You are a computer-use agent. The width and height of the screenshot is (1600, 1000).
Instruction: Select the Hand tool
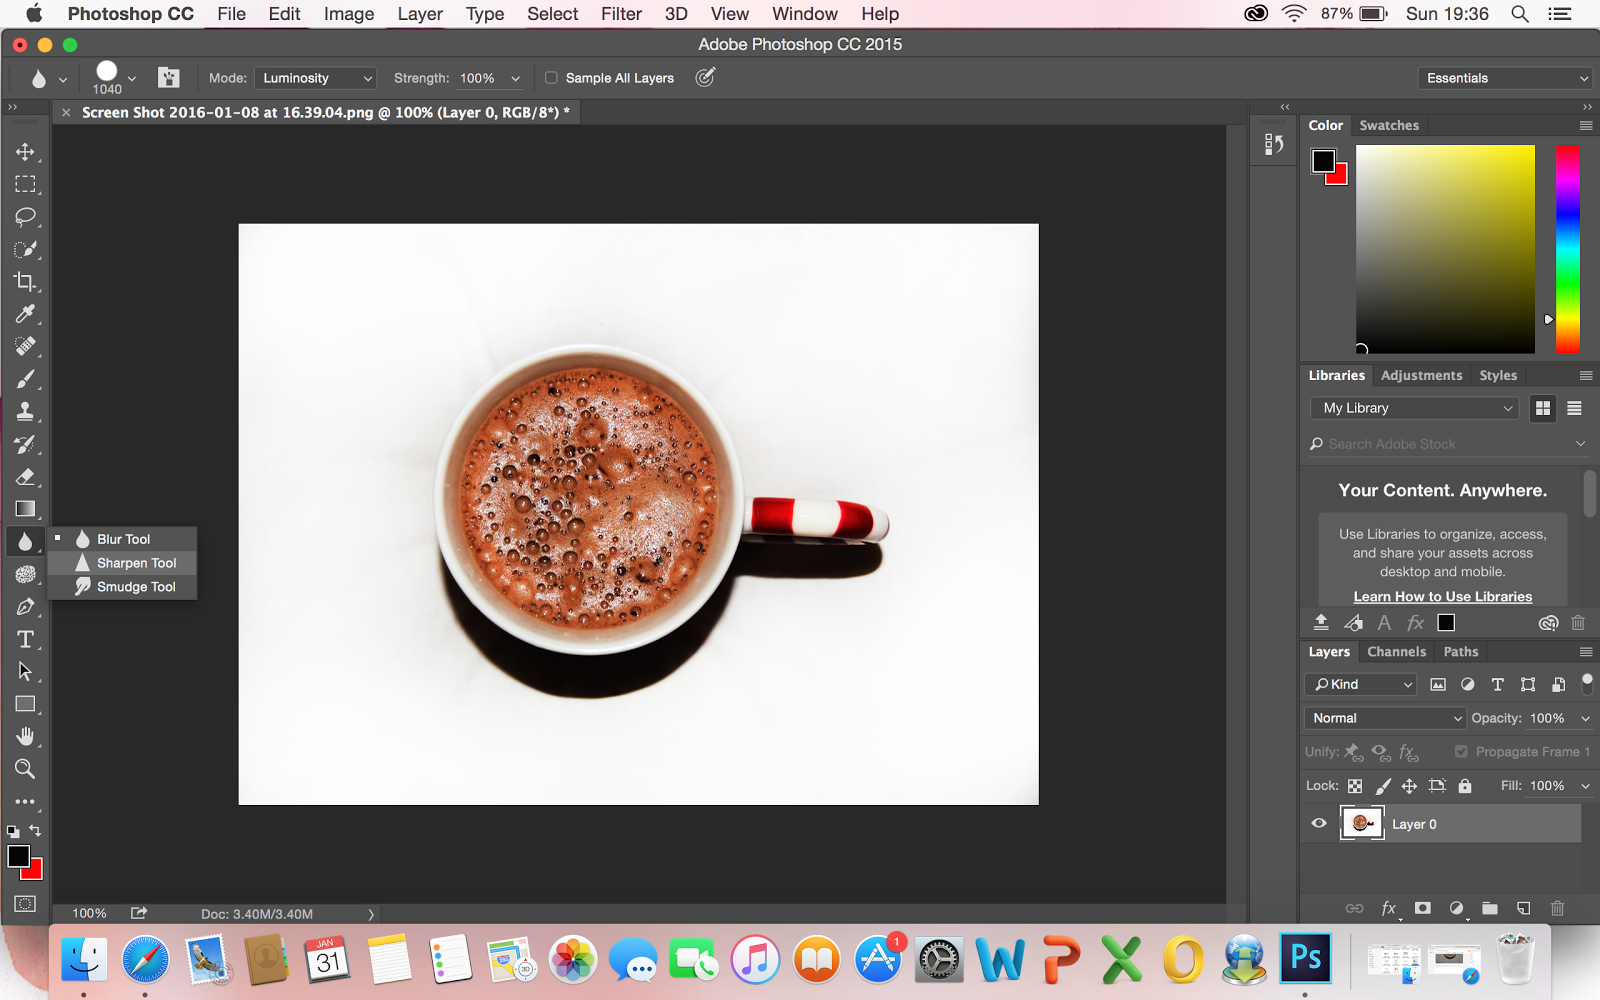[x=25, y=737]
